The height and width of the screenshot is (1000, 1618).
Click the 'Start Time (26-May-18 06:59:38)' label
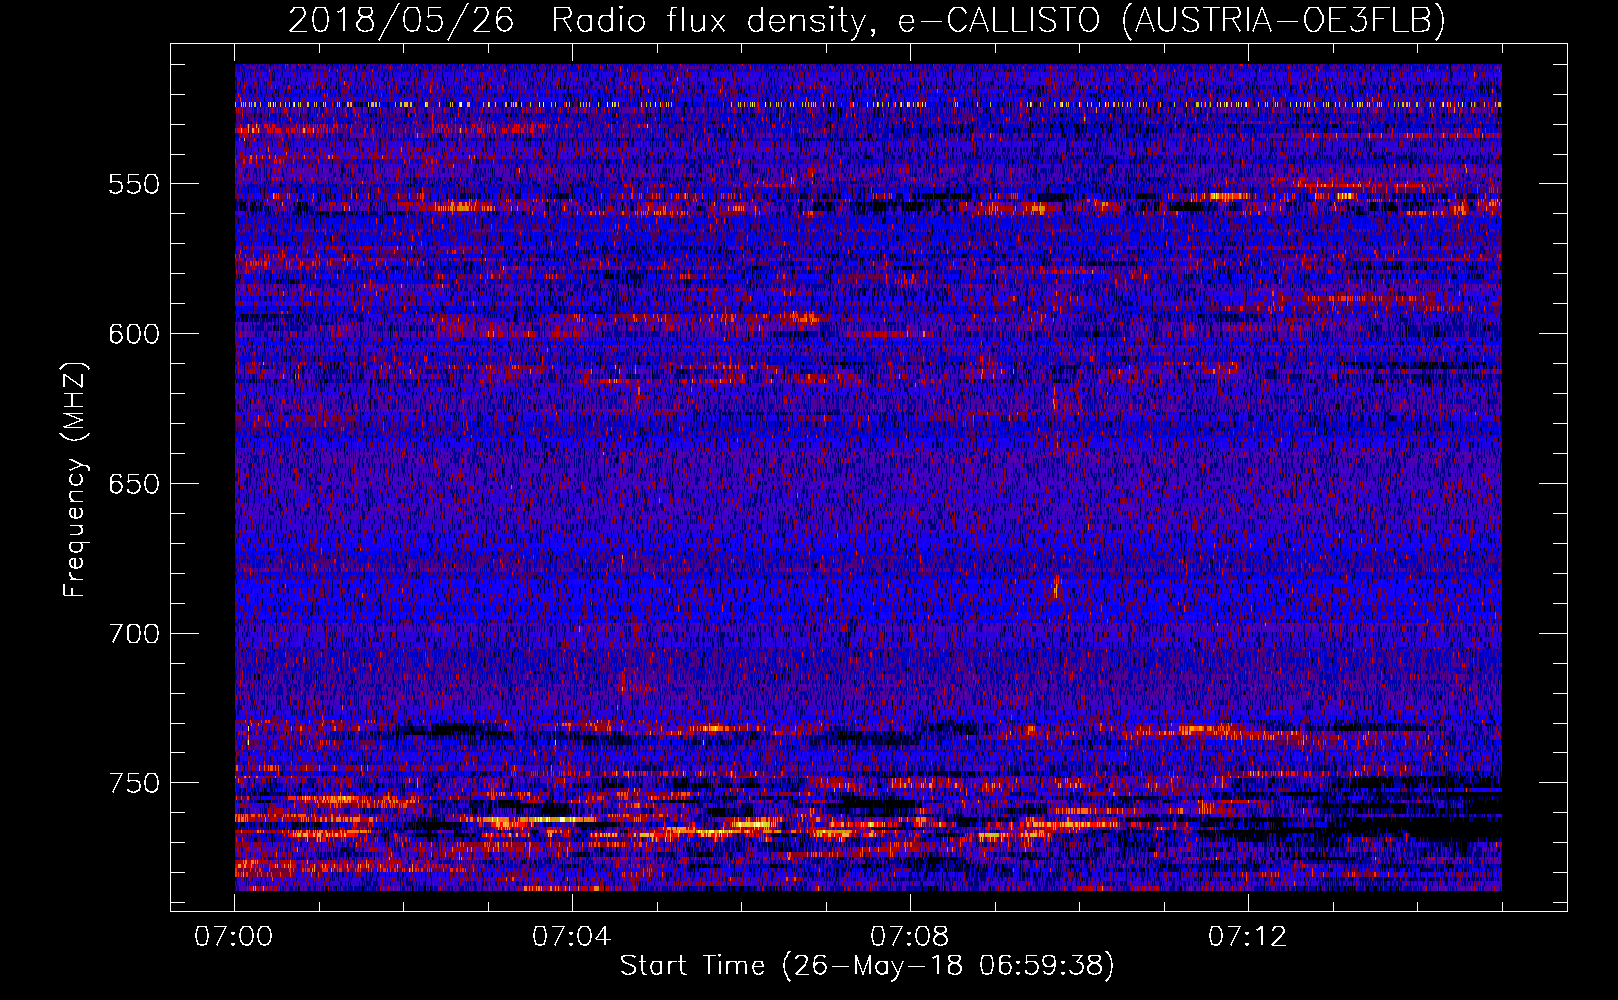click(867, 966)
